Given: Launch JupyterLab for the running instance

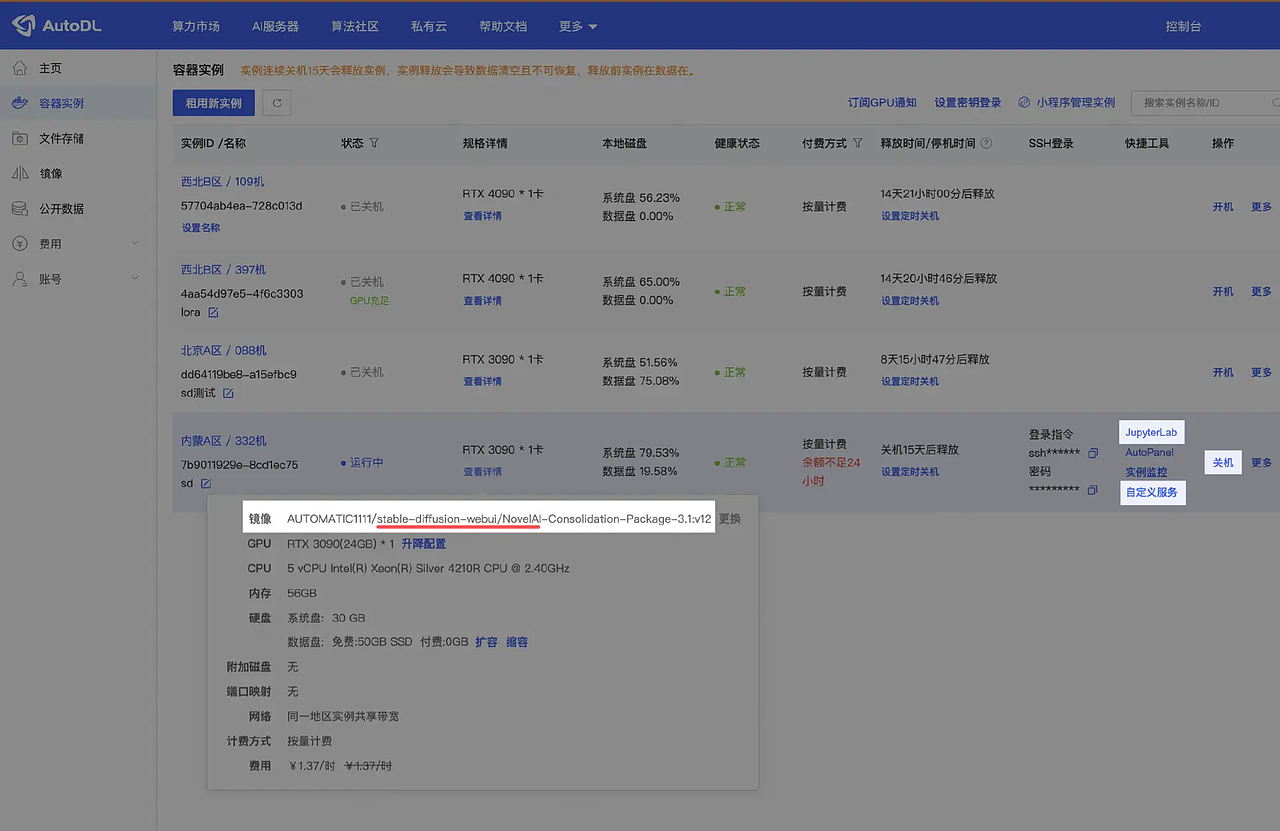Looking at the screenshot, I should click(1151, 432).
